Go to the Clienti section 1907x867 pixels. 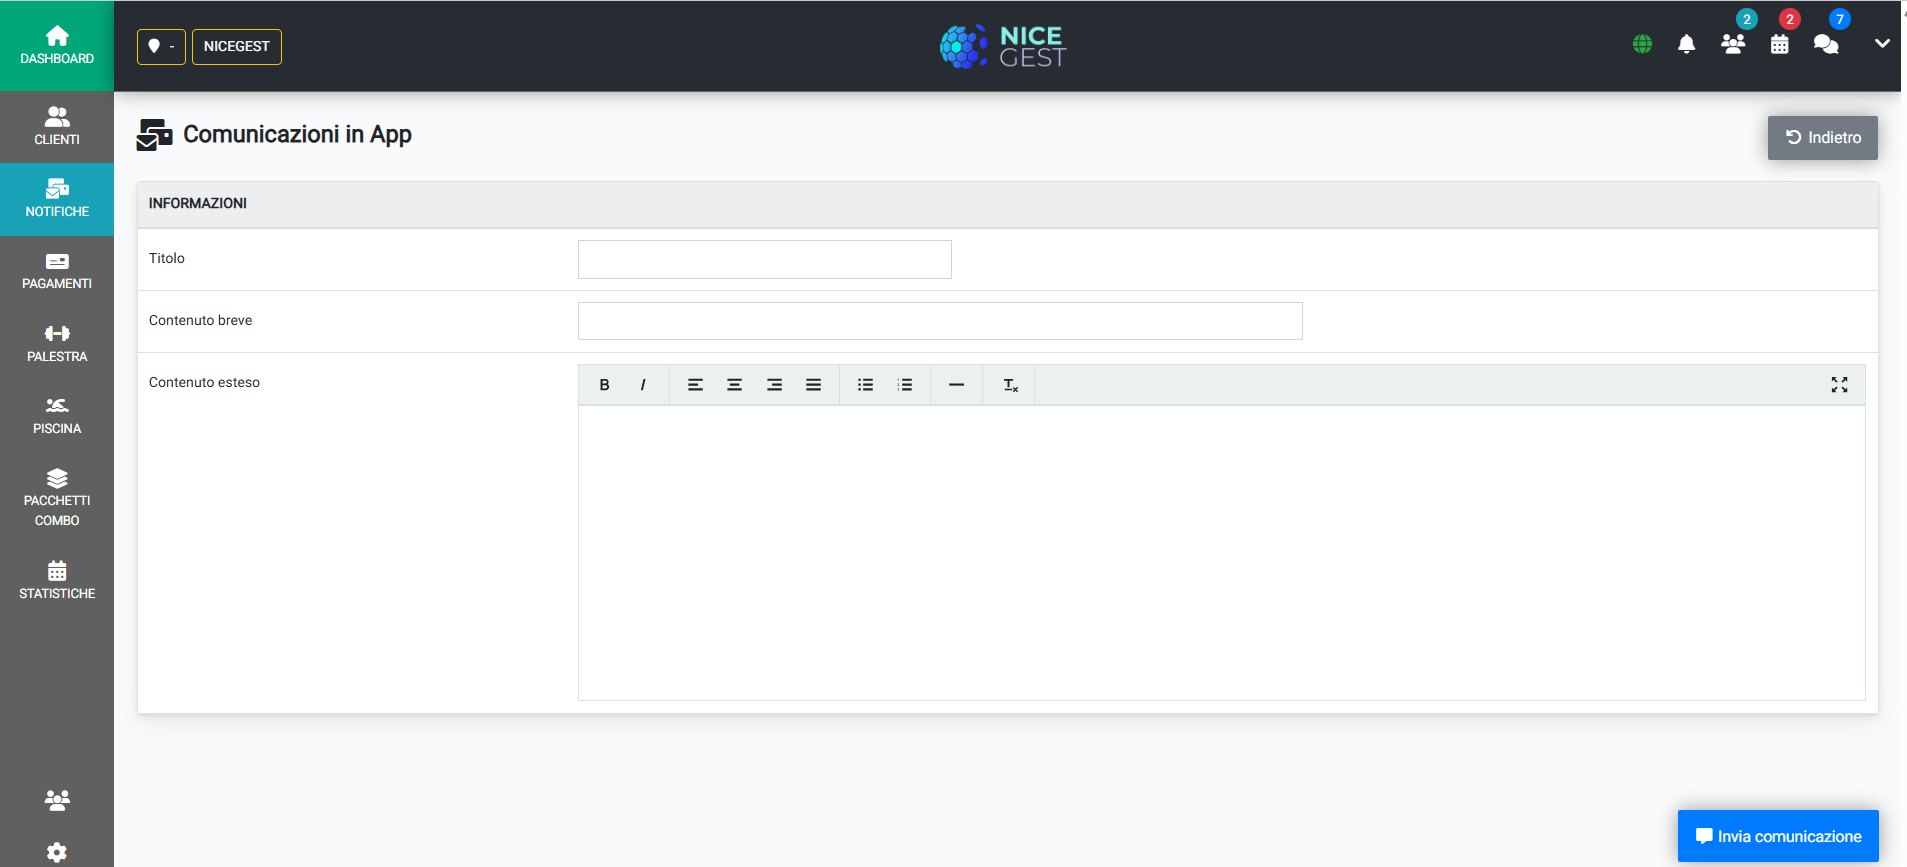click(x=57, y=127)
